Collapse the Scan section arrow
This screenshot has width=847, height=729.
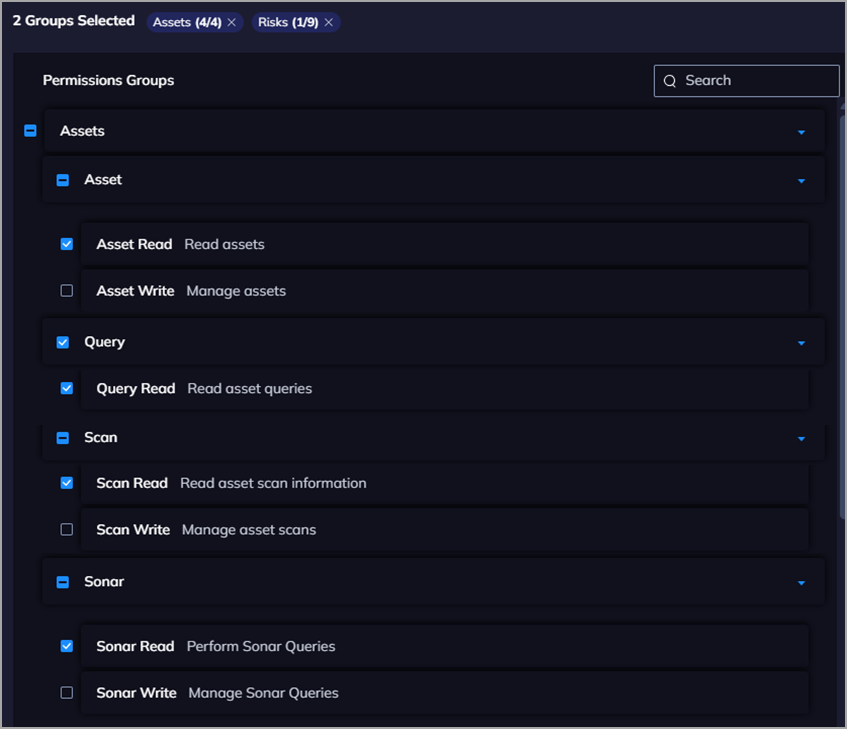tap(801, 438)
